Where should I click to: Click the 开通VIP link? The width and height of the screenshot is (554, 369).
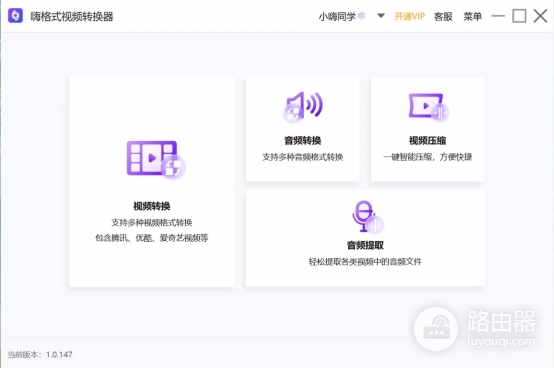409,16
